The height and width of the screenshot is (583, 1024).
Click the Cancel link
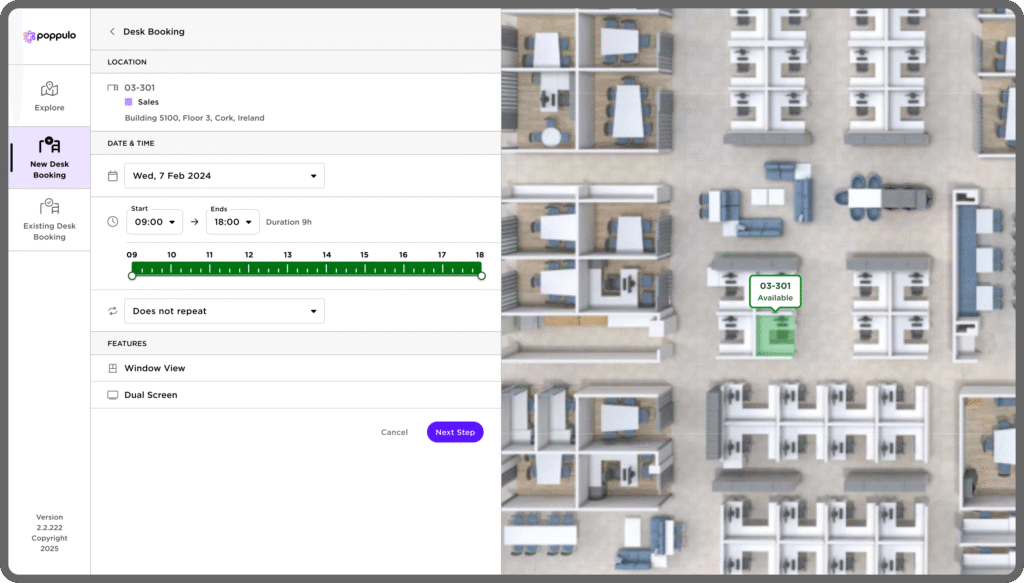coord(394,432)
